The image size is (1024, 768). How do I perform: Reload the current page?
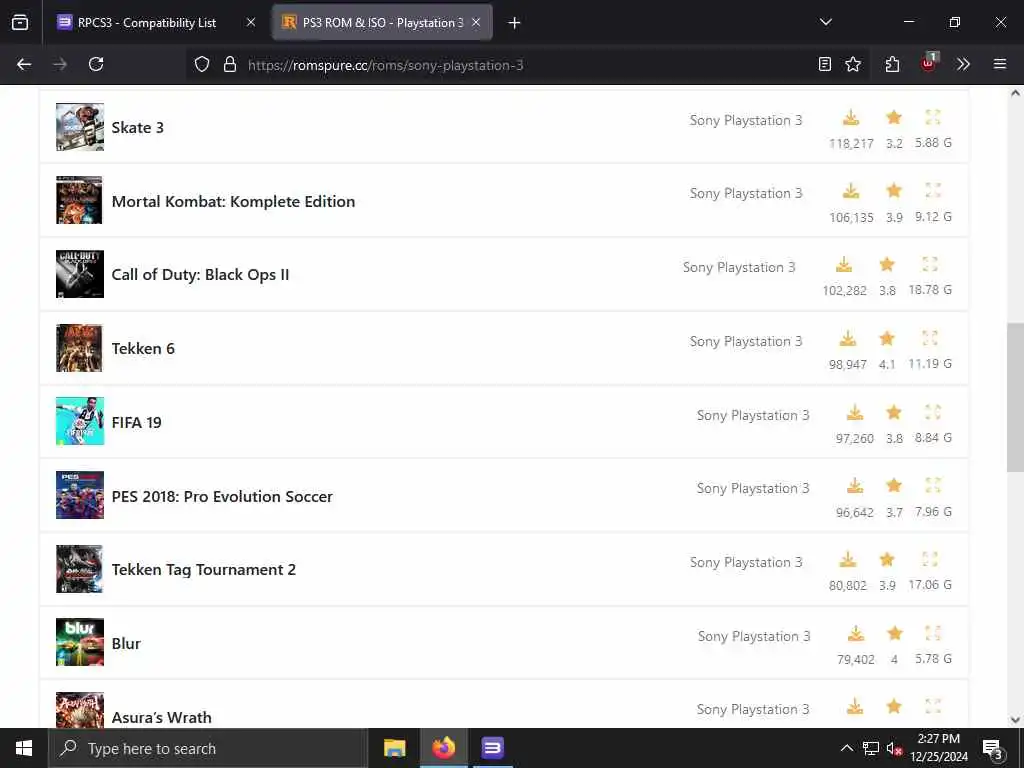click(96, 64)
